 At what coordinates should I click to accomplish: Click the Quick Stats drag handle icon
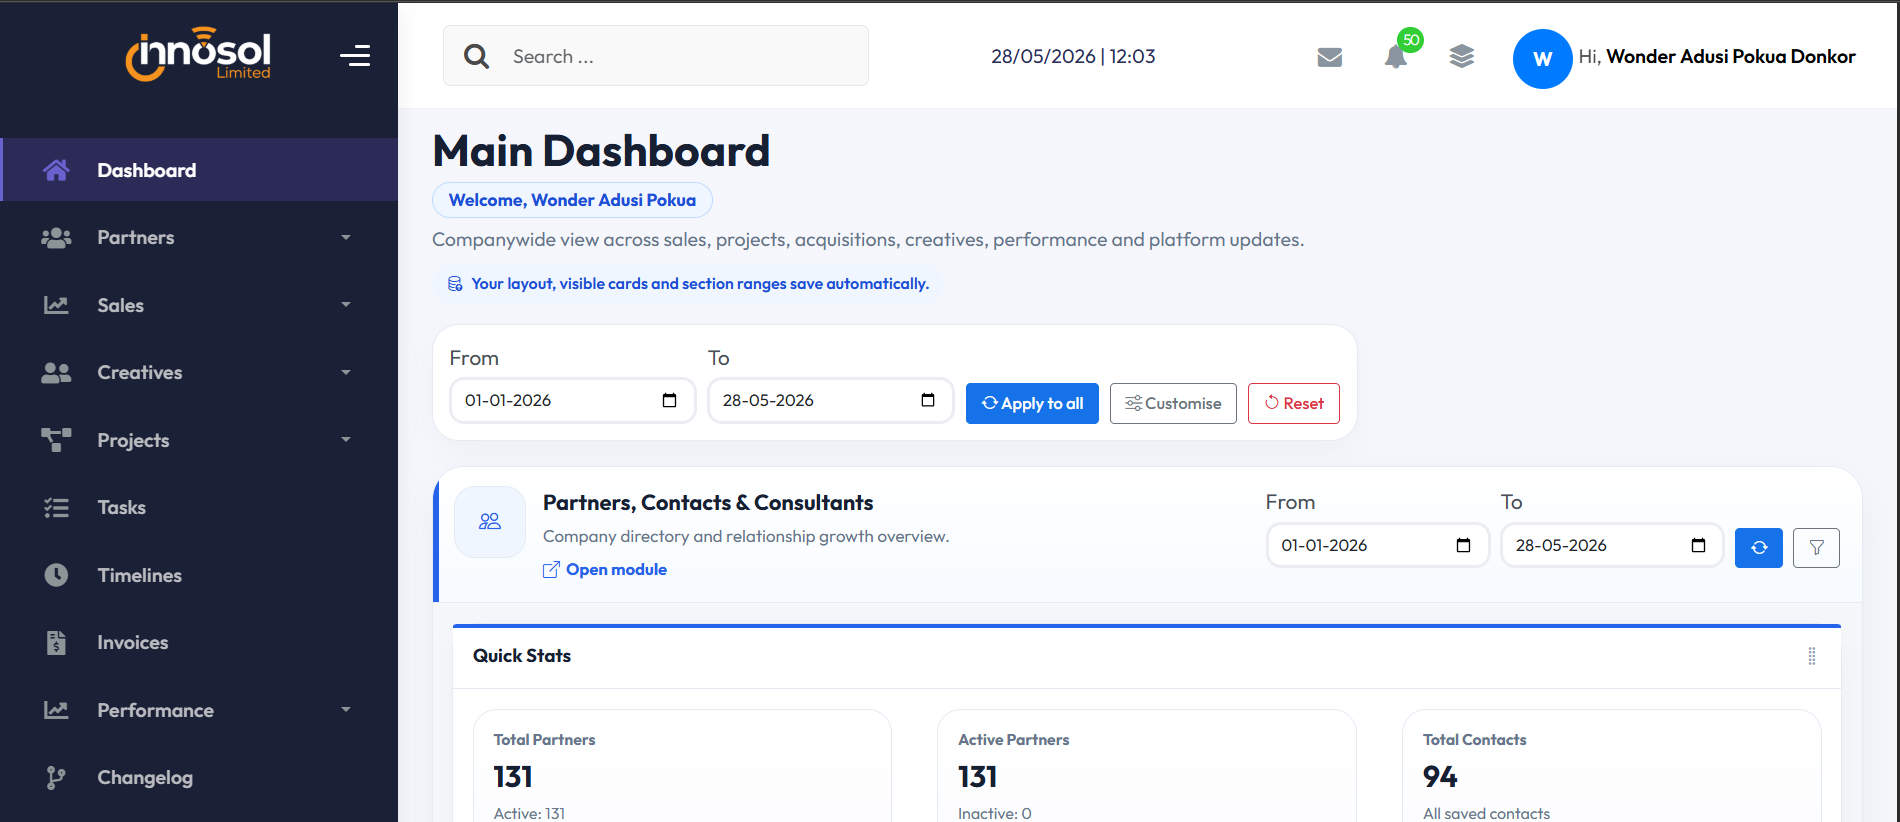pos(1812,656)
